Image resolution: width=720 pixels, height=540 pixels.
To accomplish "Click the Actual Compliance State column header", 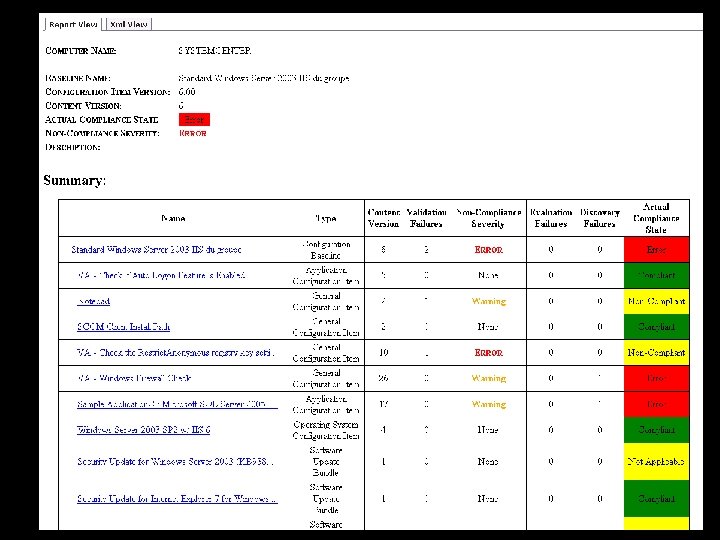I will point(656,218).
